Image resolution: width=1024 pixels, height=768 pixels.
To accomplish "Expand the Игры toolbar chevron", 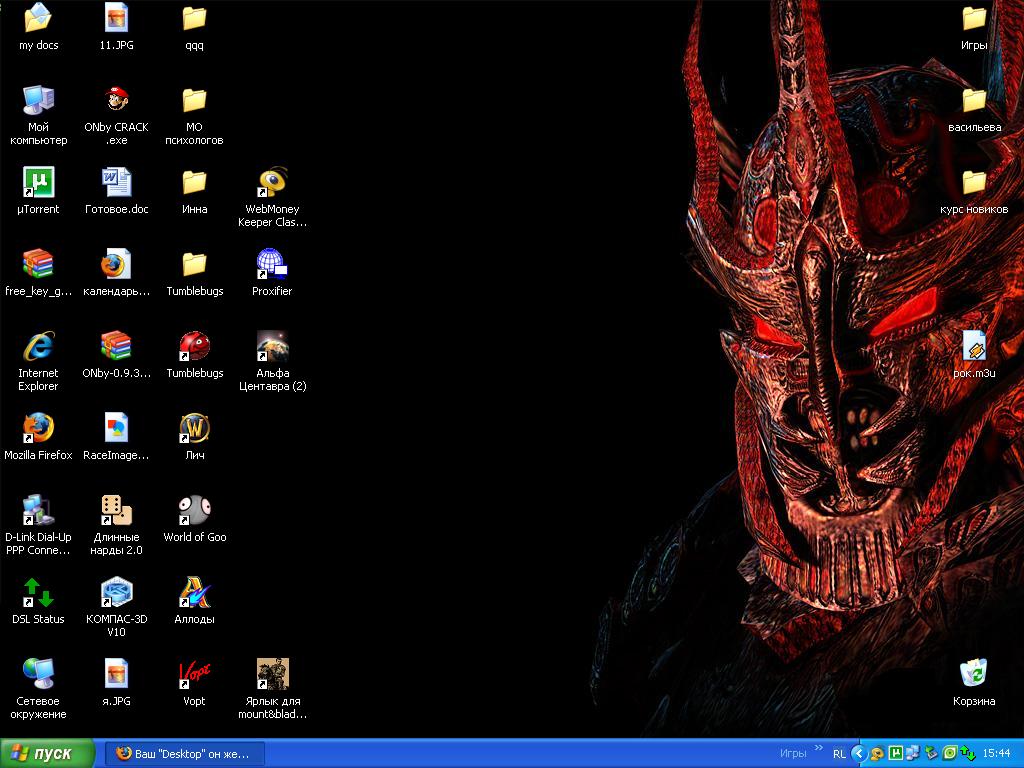I will [818, 748].
